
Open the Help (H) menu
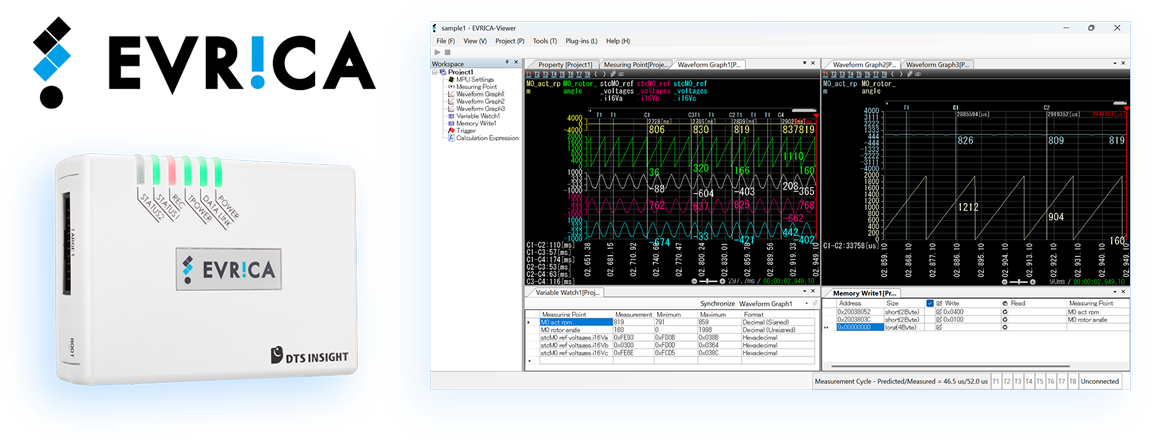(618, 41)
